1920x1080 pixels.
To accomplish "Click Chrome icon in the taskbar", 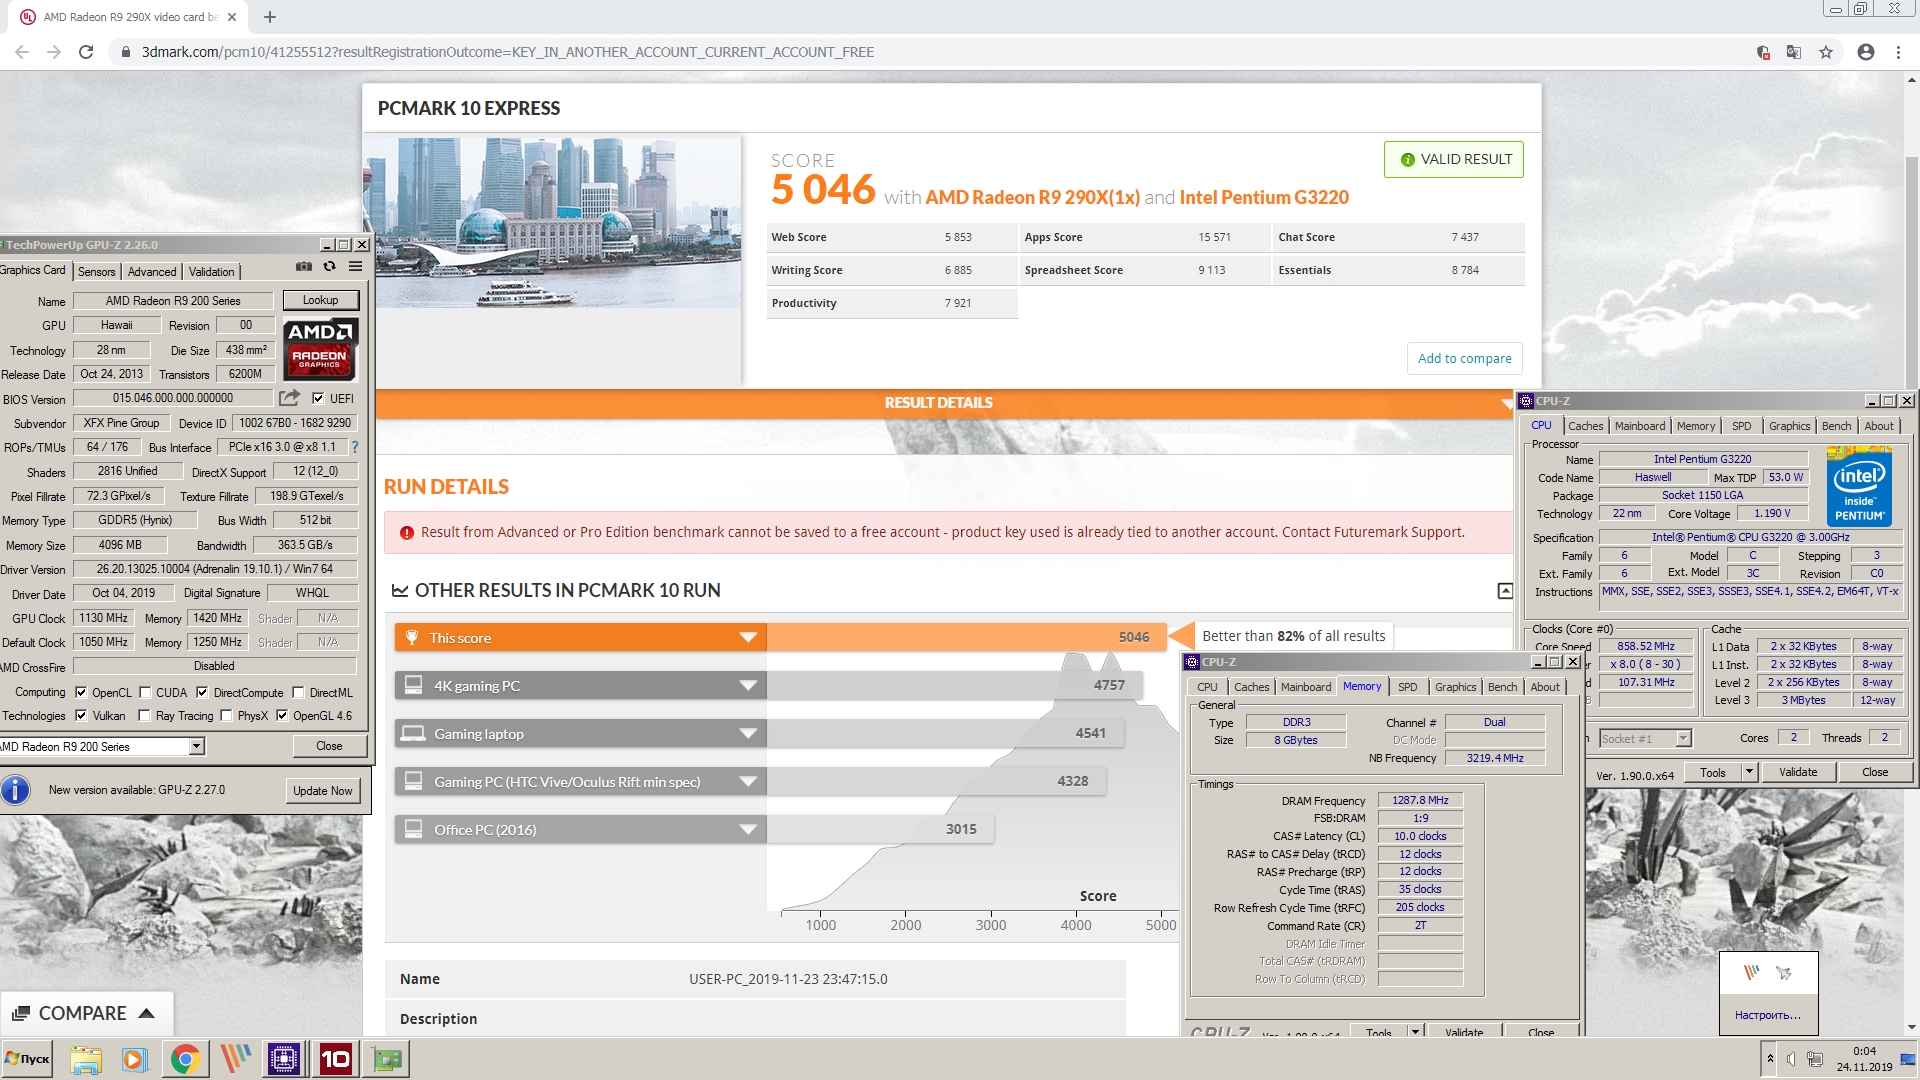I will 185,1059.
